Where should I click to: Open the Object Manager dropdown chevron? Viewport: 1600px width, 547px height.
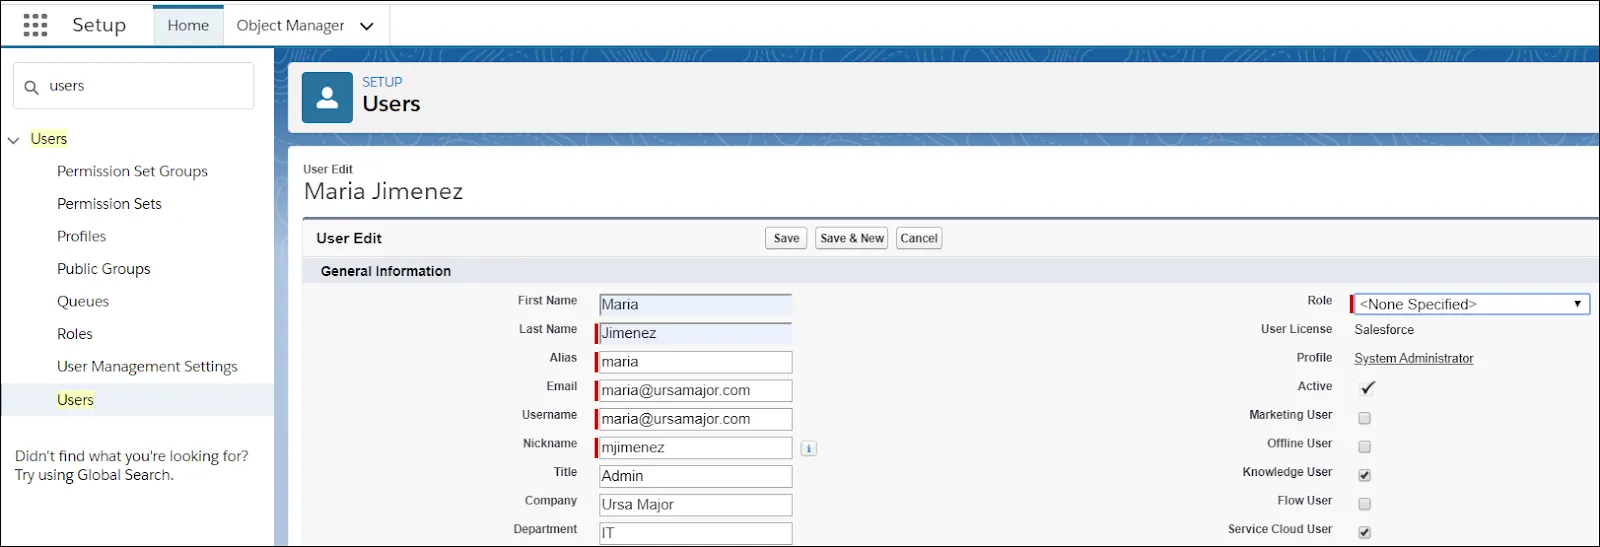tap(367, 27)
